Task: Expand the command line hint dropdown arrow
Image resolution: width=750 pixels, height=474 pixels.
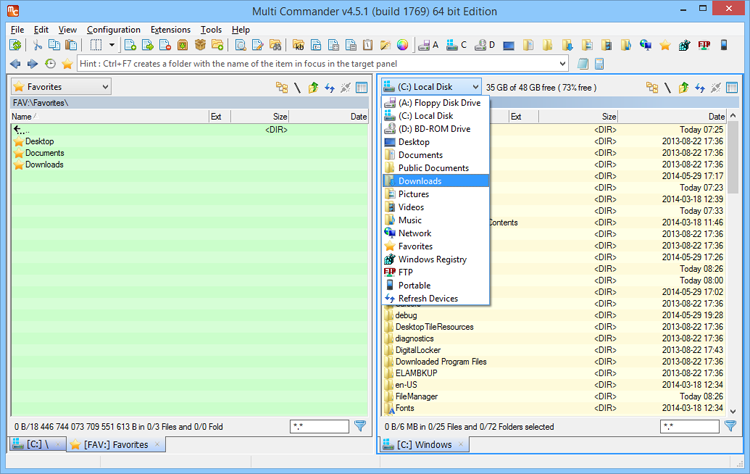Action: point(562,64)
